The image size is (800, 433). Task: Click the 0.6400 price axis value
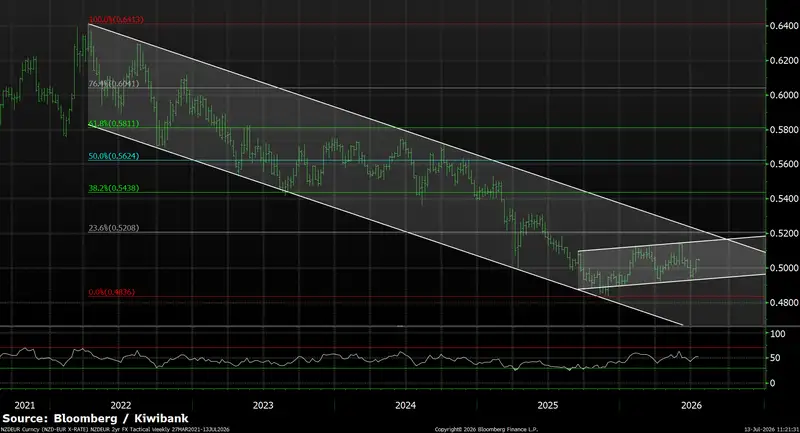(x=784, y=26)
